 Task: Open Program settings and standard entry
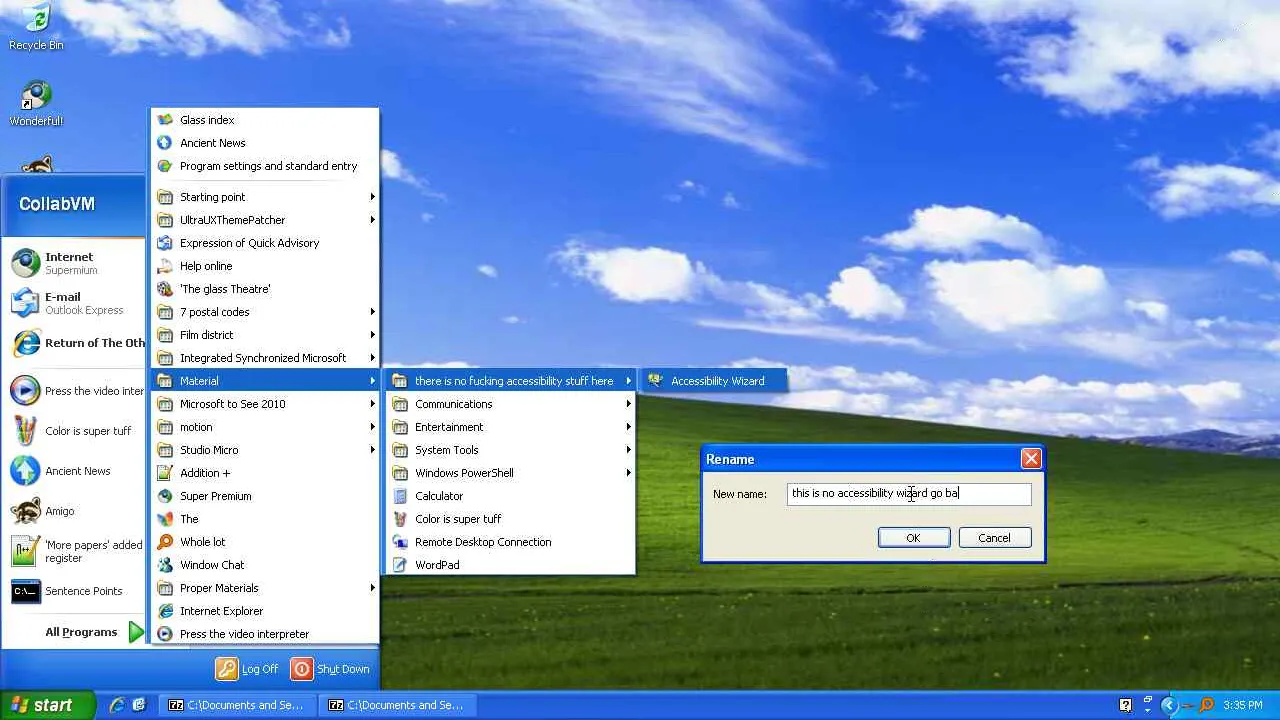click(265, 166)
